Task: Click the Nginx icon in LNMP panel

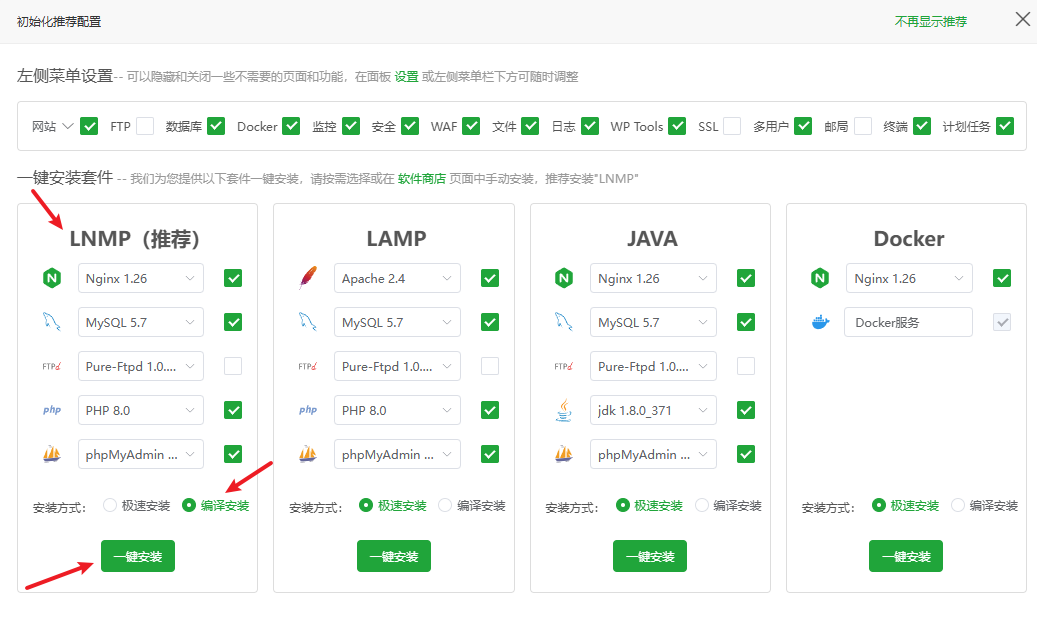Action: [51, 278]
